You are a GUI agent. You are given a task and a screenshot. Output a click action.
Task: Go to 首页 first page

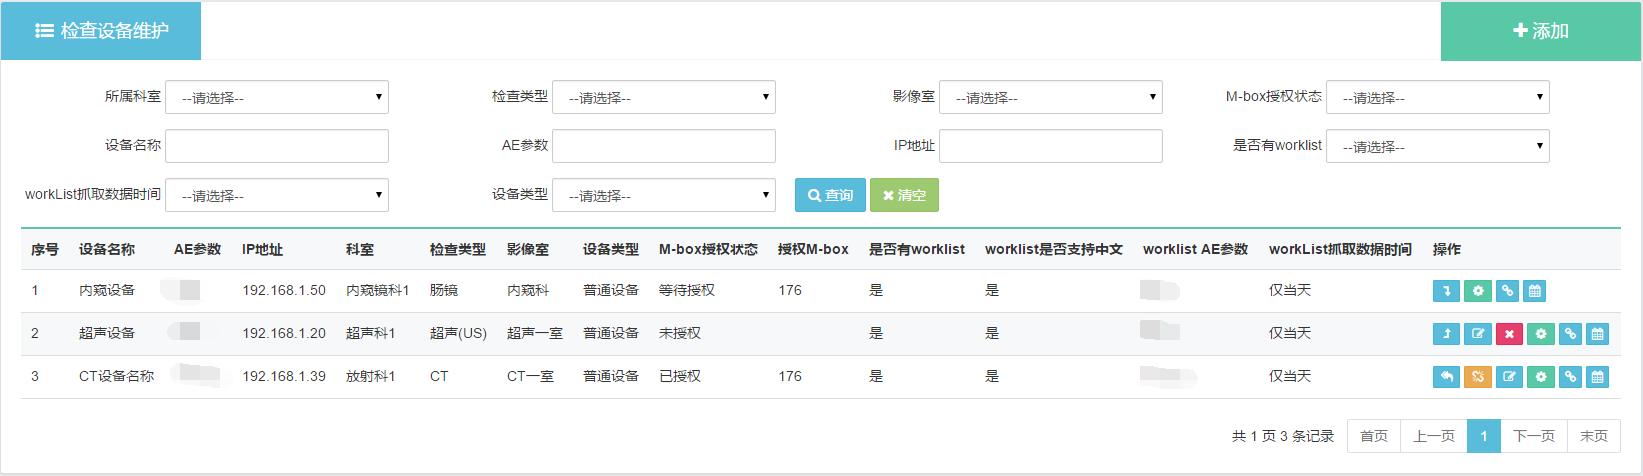click(1374, 436)
